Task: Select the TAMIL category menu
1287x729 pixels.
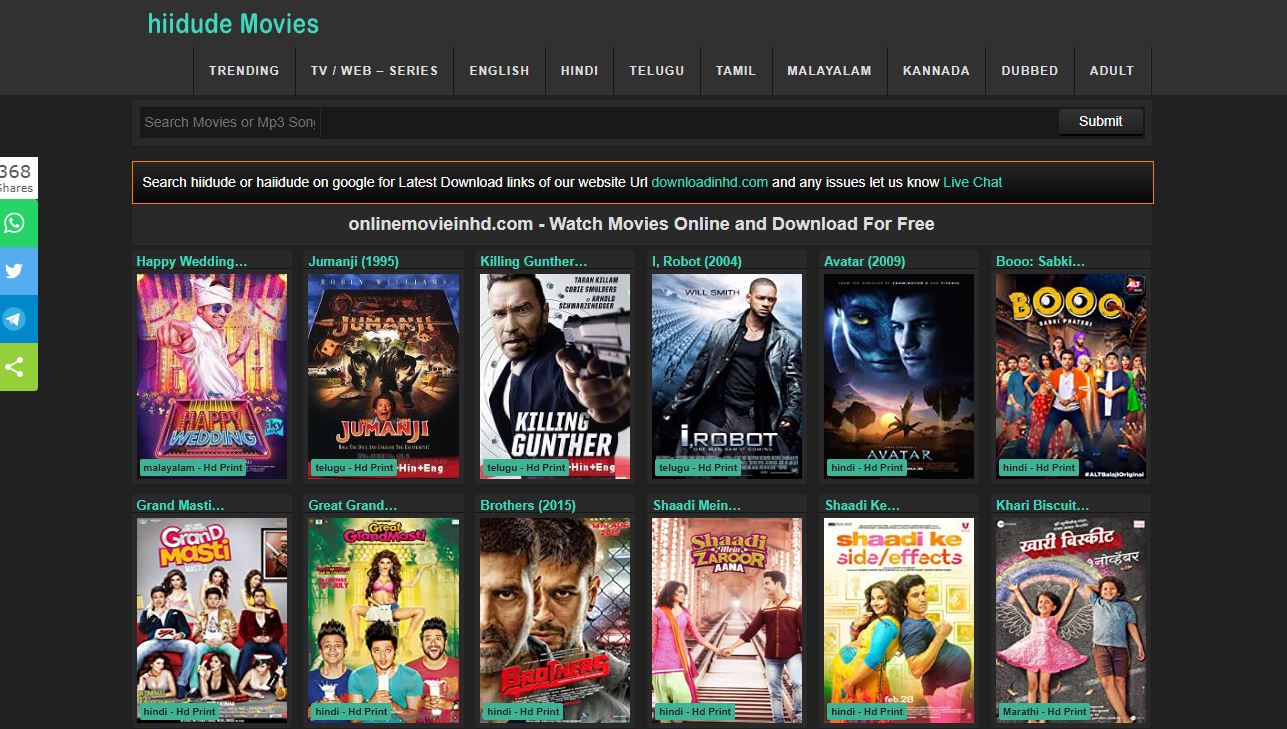Action: [736, 71]
